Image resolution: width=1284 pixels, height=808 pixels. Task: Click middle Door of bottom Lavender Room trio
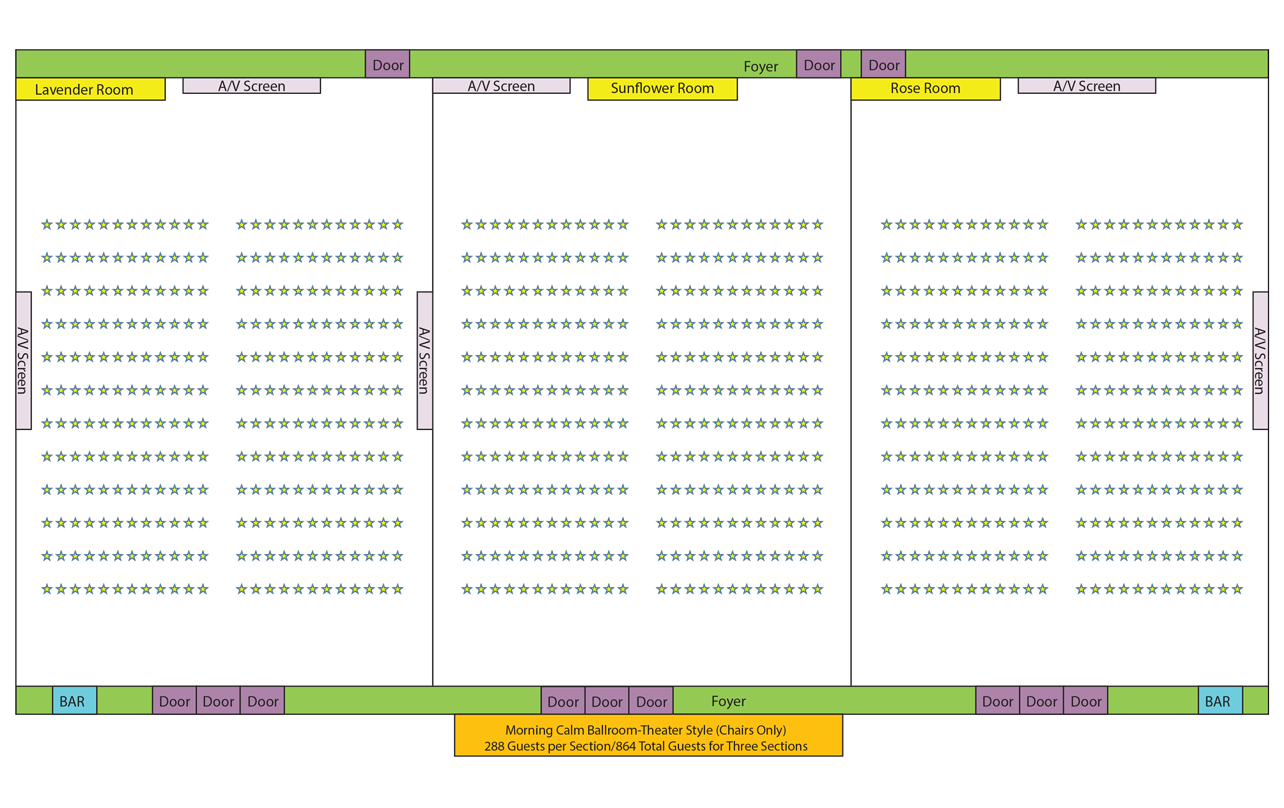218,701
